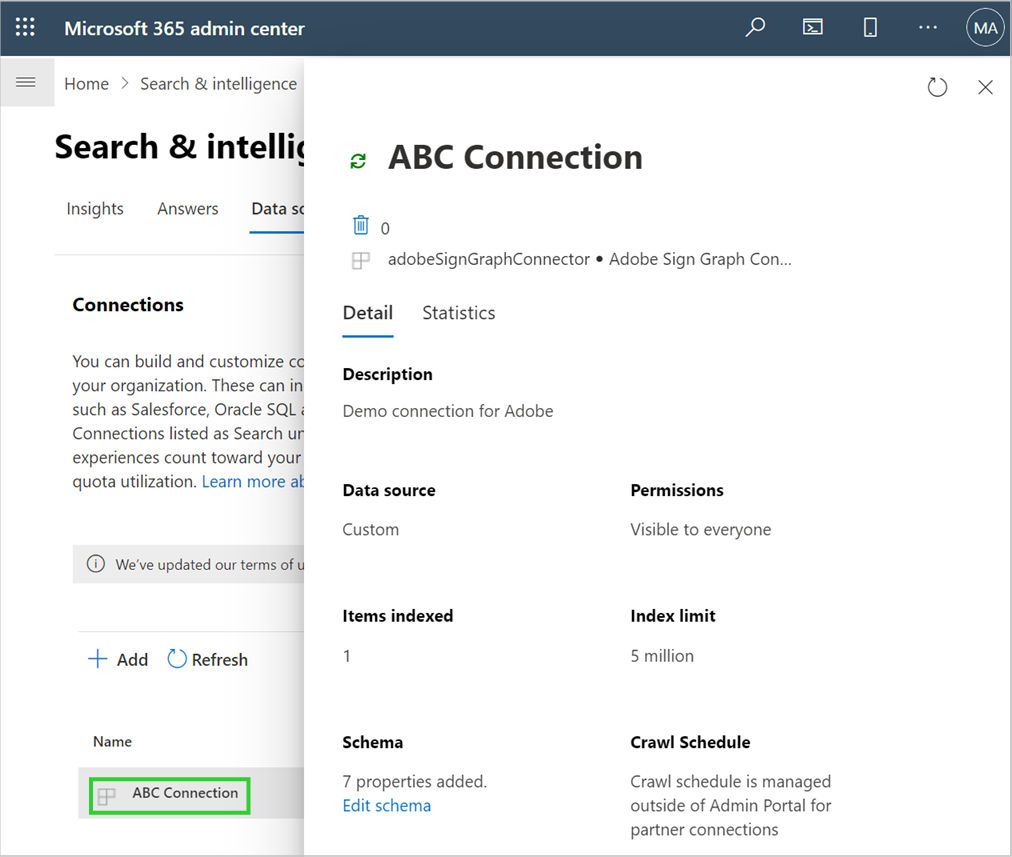Open the MA account avatar

tap(985, 28)
